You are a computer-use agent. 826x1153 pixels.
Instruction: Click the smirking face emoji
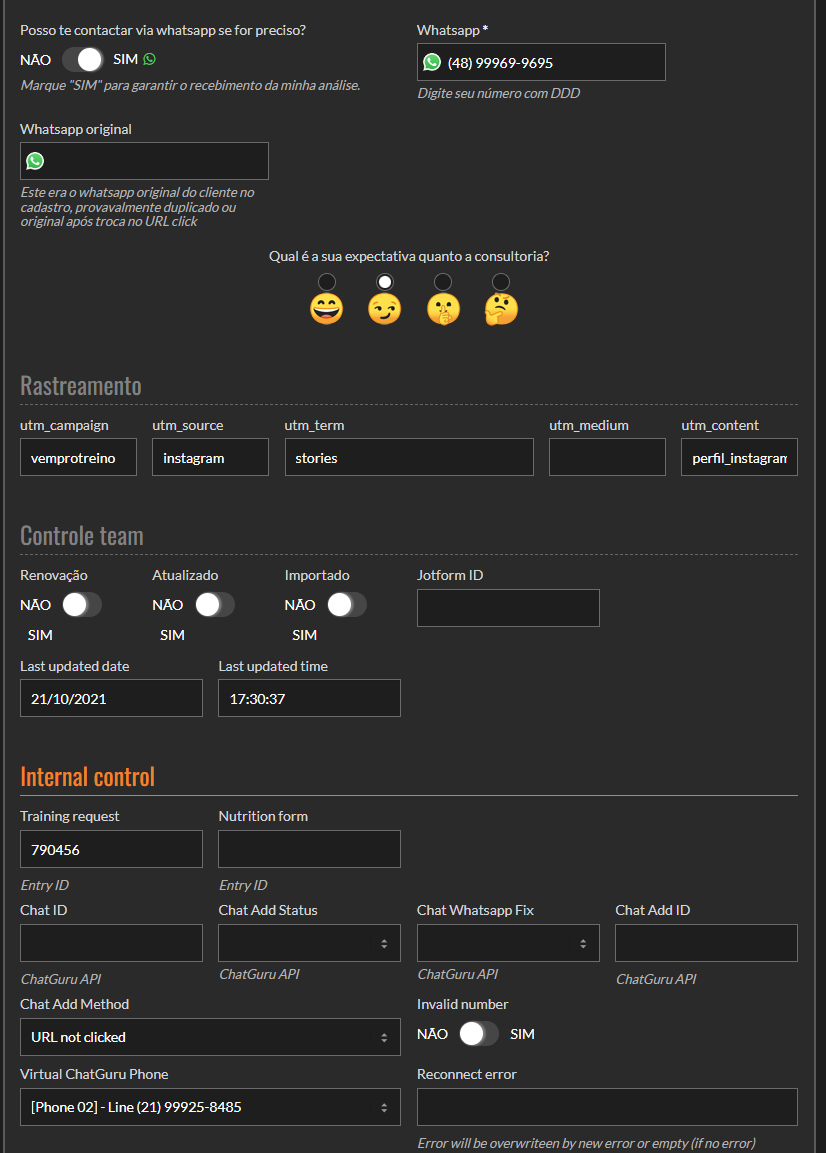coord(385,310)
